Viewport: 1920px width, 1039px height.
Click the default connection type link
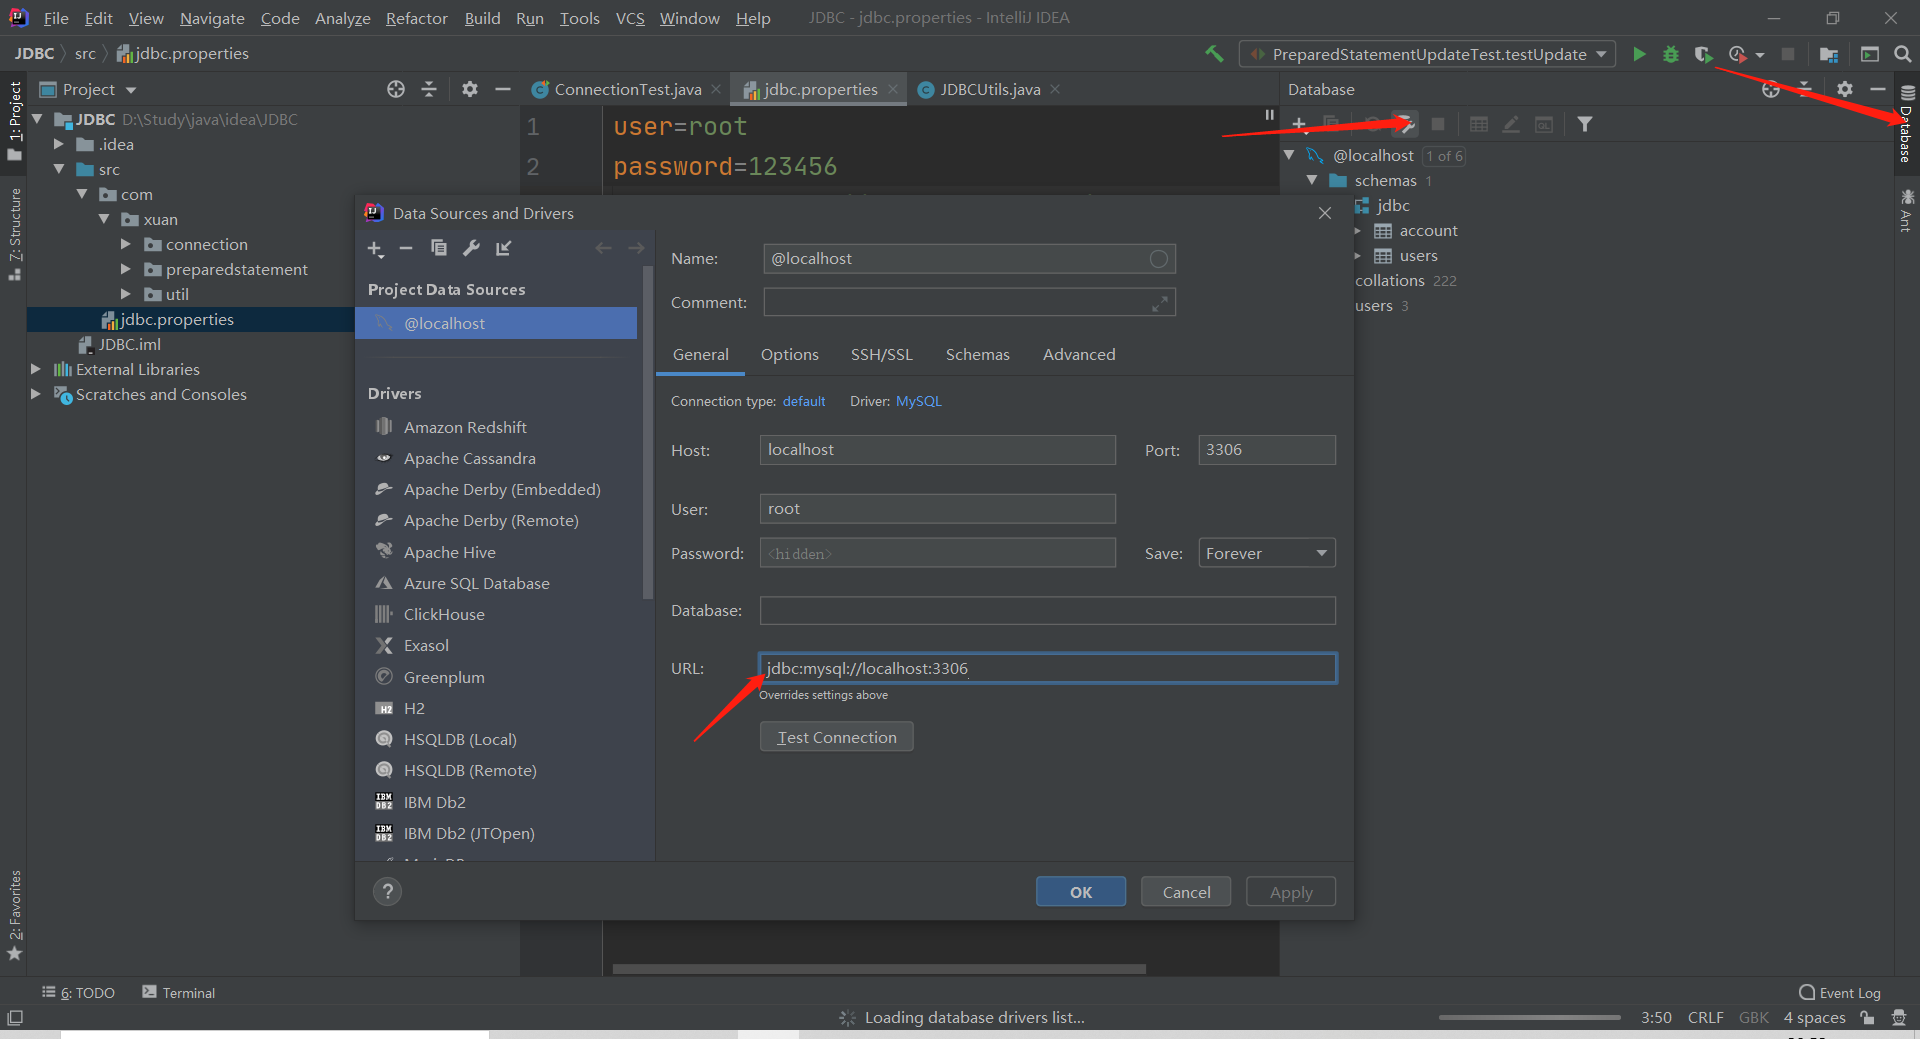click(804, 401)
